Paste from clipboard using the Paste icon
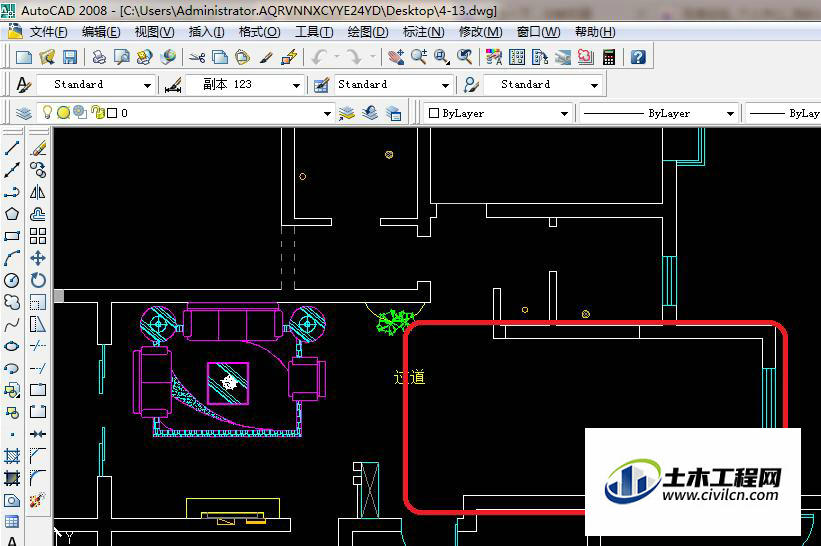 pos(242,57)
